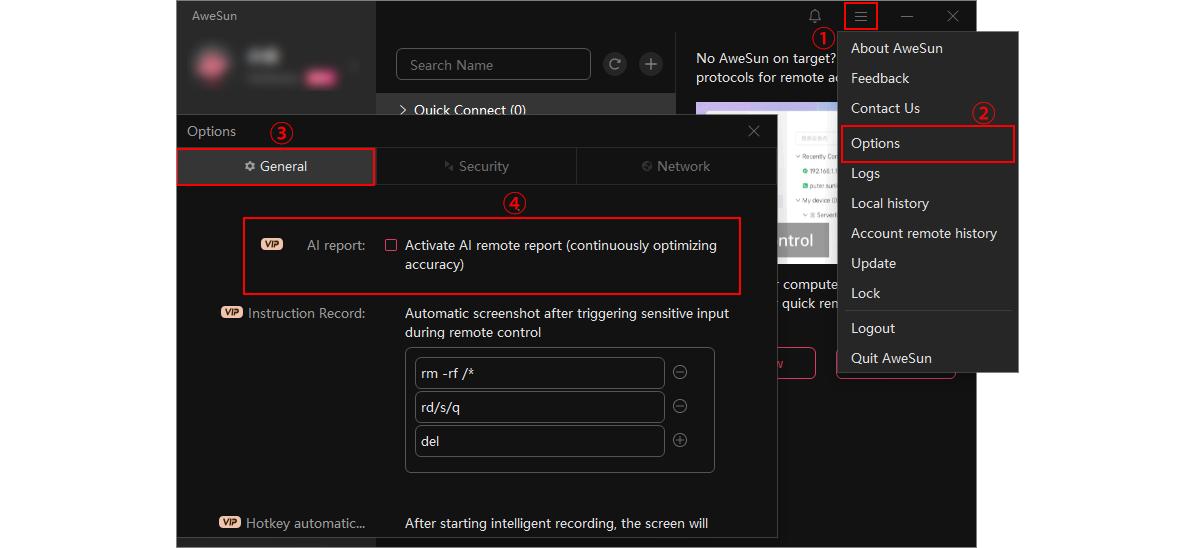Click the Search Name field
The height and width of the screenshot is (548, 1200).
(x=493, y=65)
